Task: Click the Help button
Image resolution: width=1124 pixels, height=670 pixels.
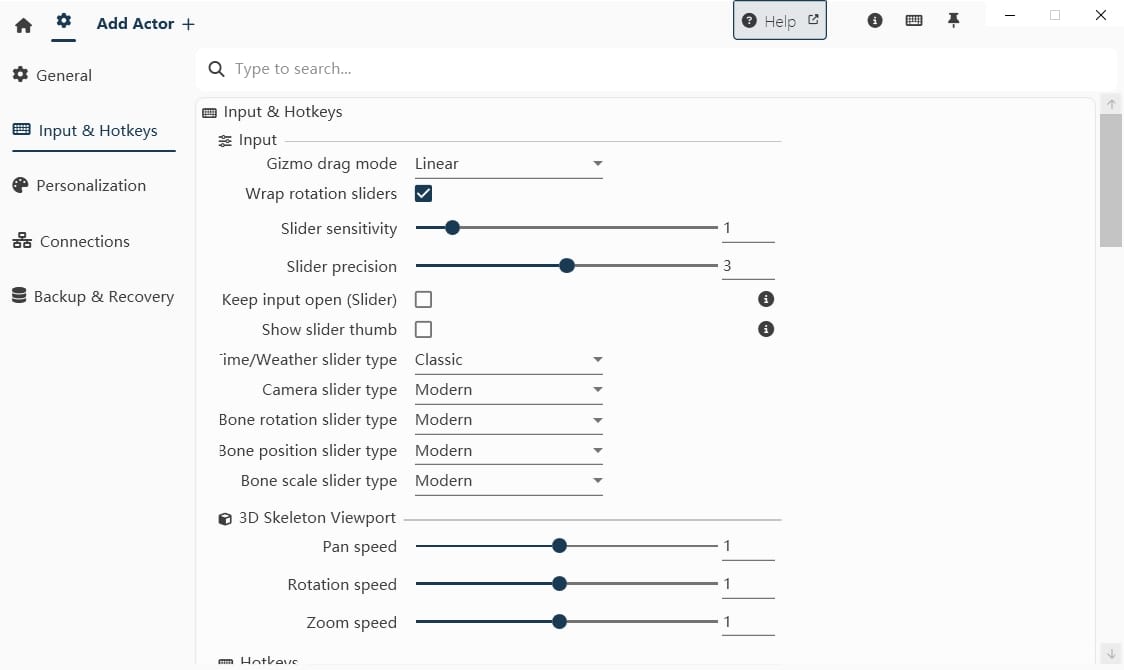Action: pos(780,21)
